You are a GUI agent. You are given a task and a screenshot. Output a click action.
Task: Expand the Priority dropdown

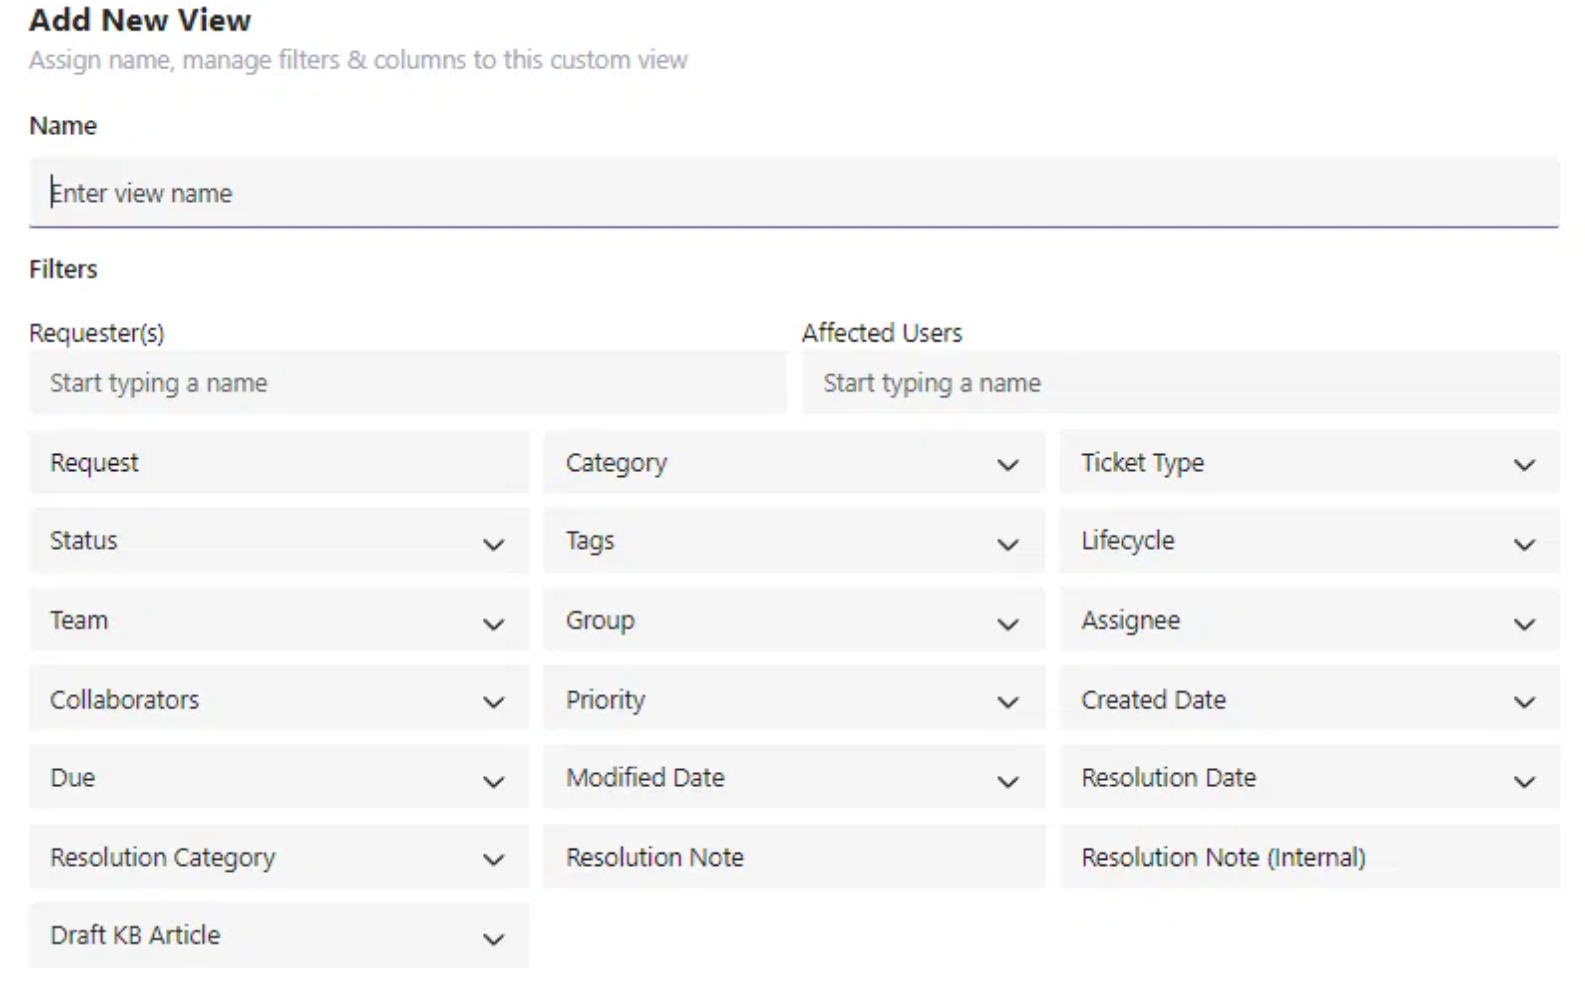793,700
